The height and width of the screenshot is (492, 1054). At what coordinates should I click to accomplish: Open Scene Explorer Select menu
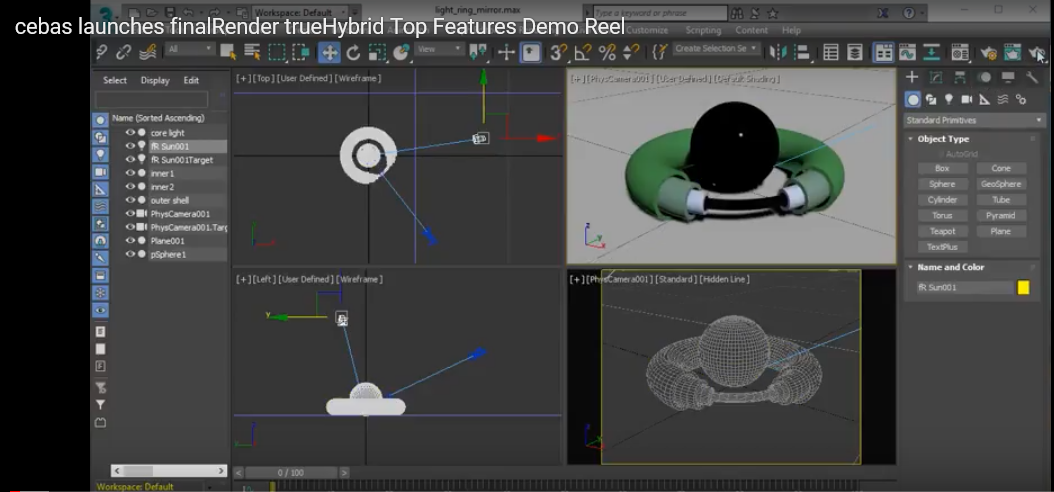coord(114,80)
